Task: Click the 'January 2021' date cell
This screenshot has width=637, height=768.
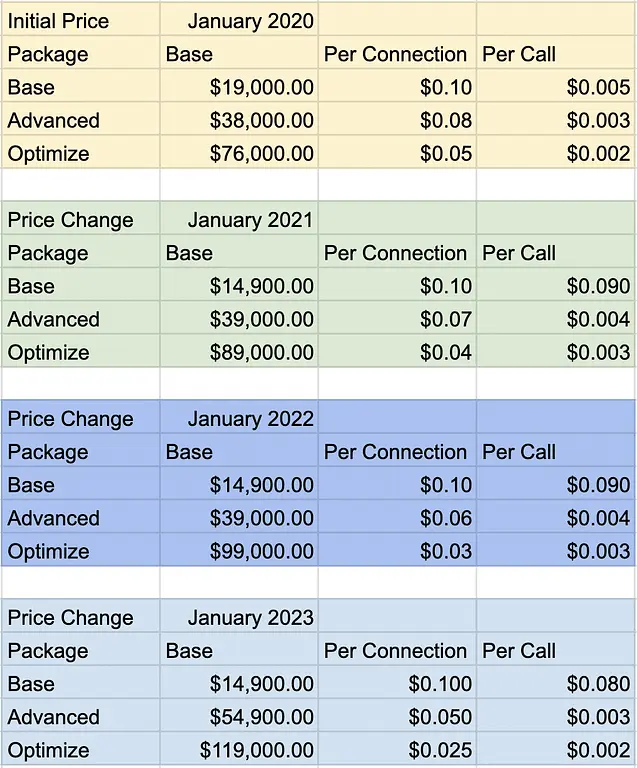Action: click(x=250, y=220)
